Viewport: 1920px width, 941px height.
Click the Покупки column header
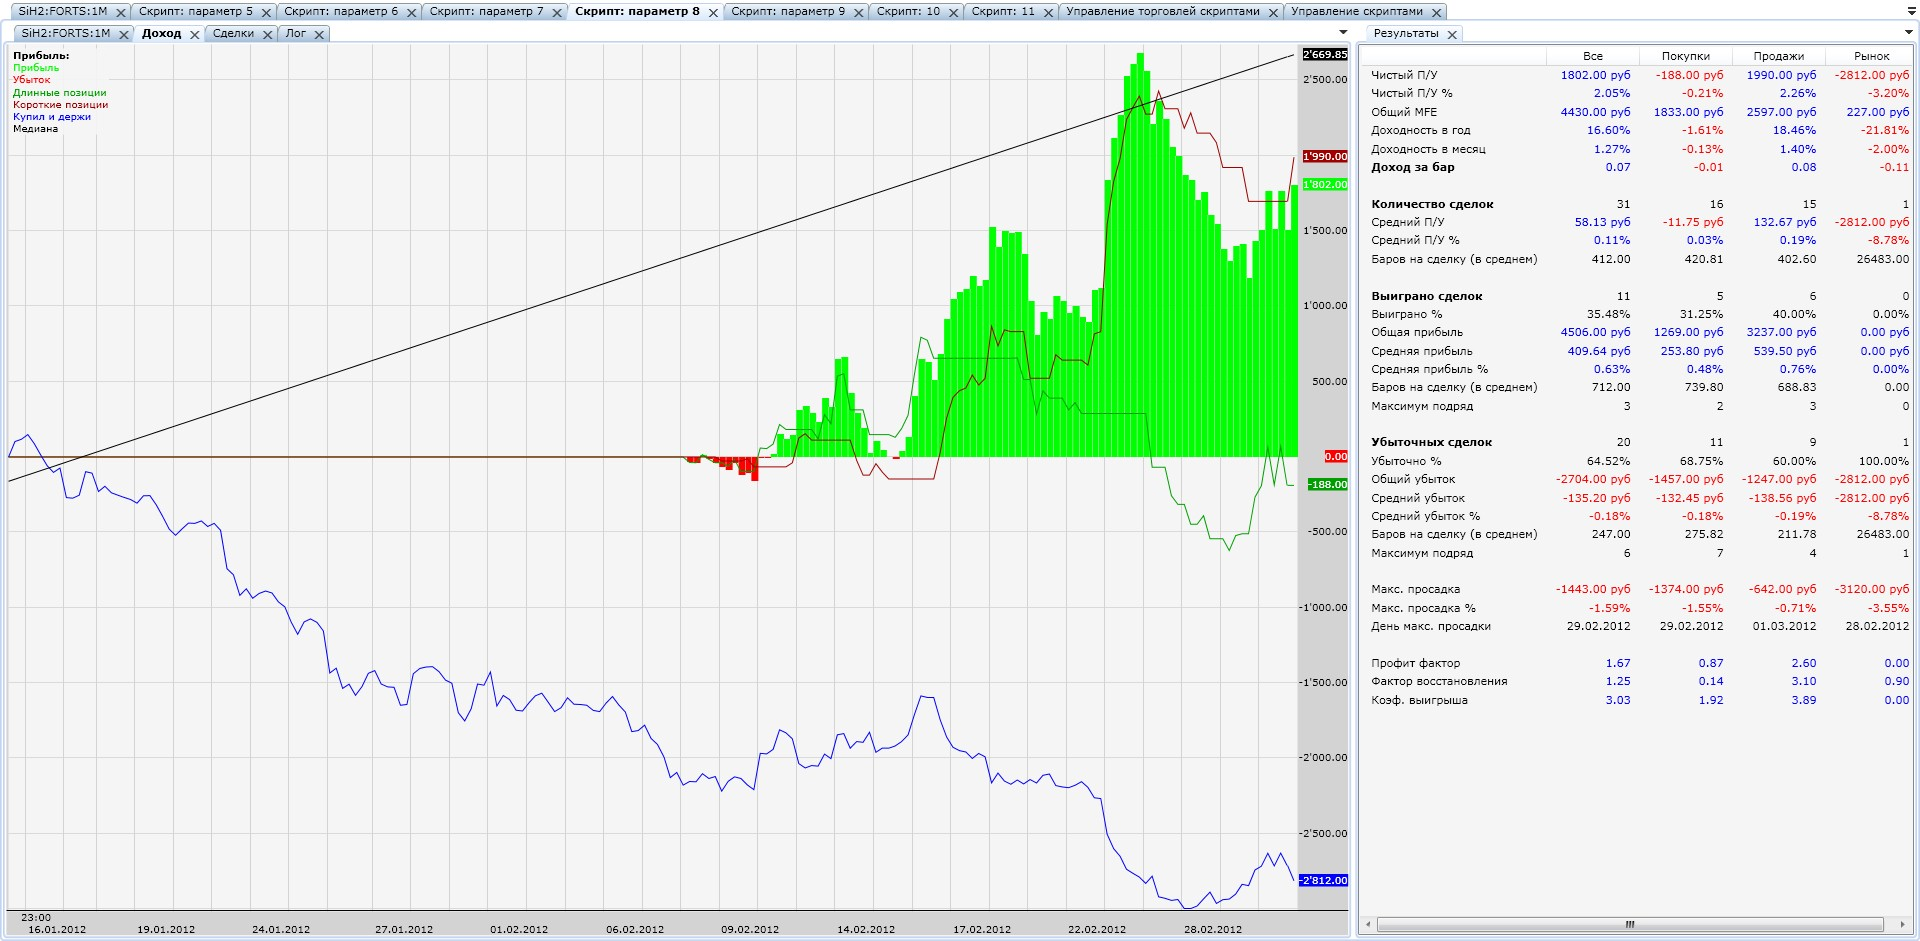[1685, 57]
